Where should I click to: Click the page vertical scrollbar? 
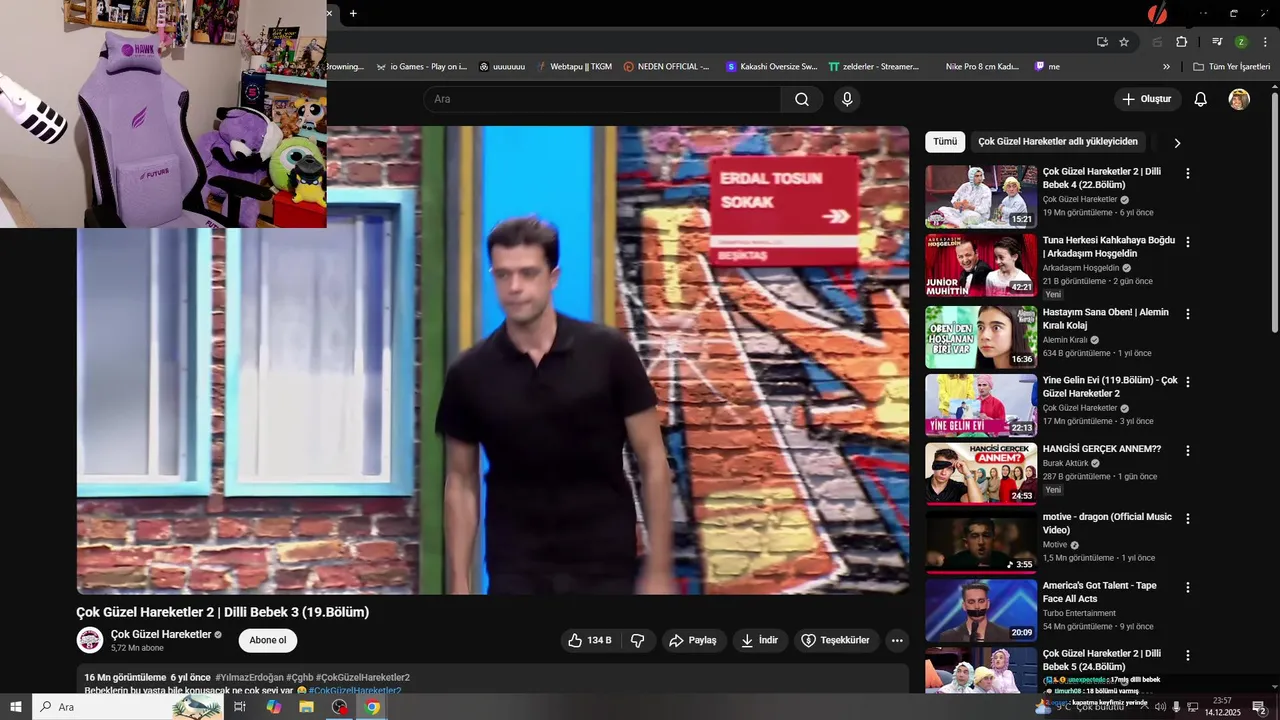pos(1274,210)
